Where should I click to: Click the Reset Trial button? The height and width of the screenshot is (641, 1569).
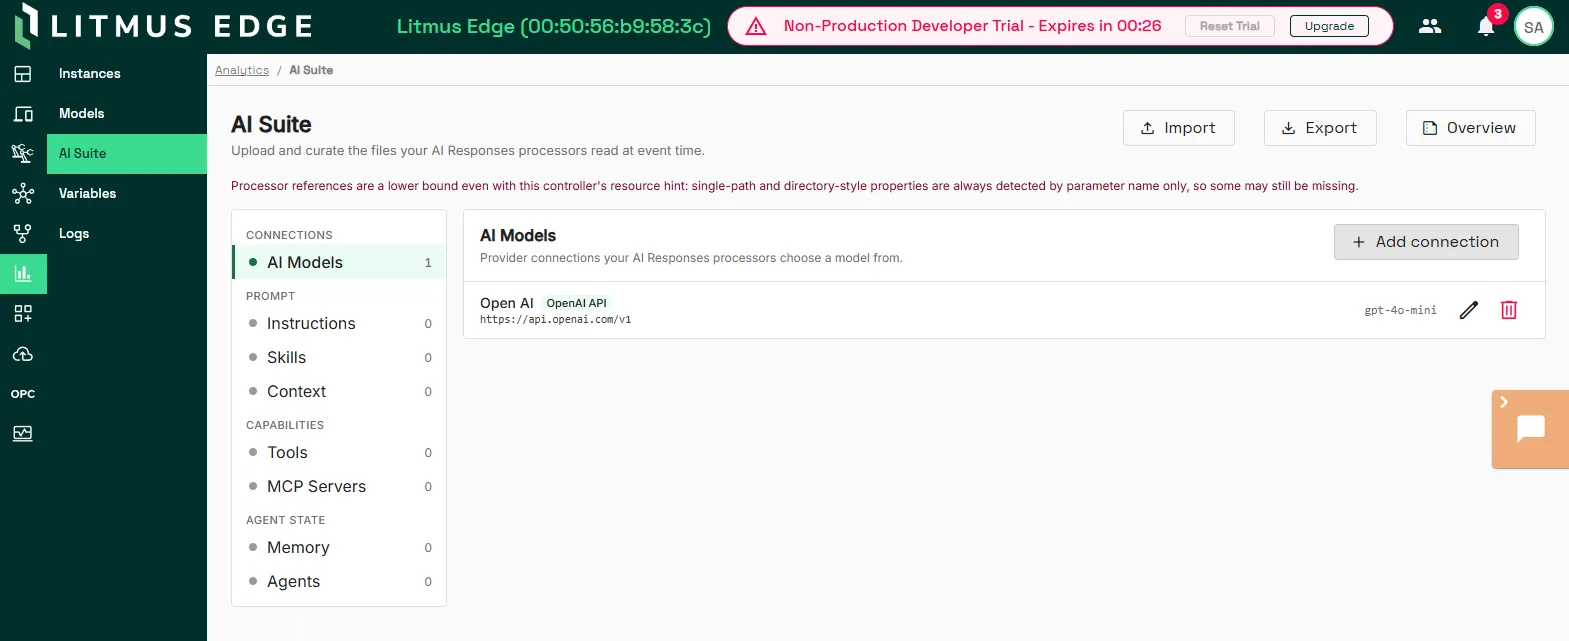(x=1230, y=26)
